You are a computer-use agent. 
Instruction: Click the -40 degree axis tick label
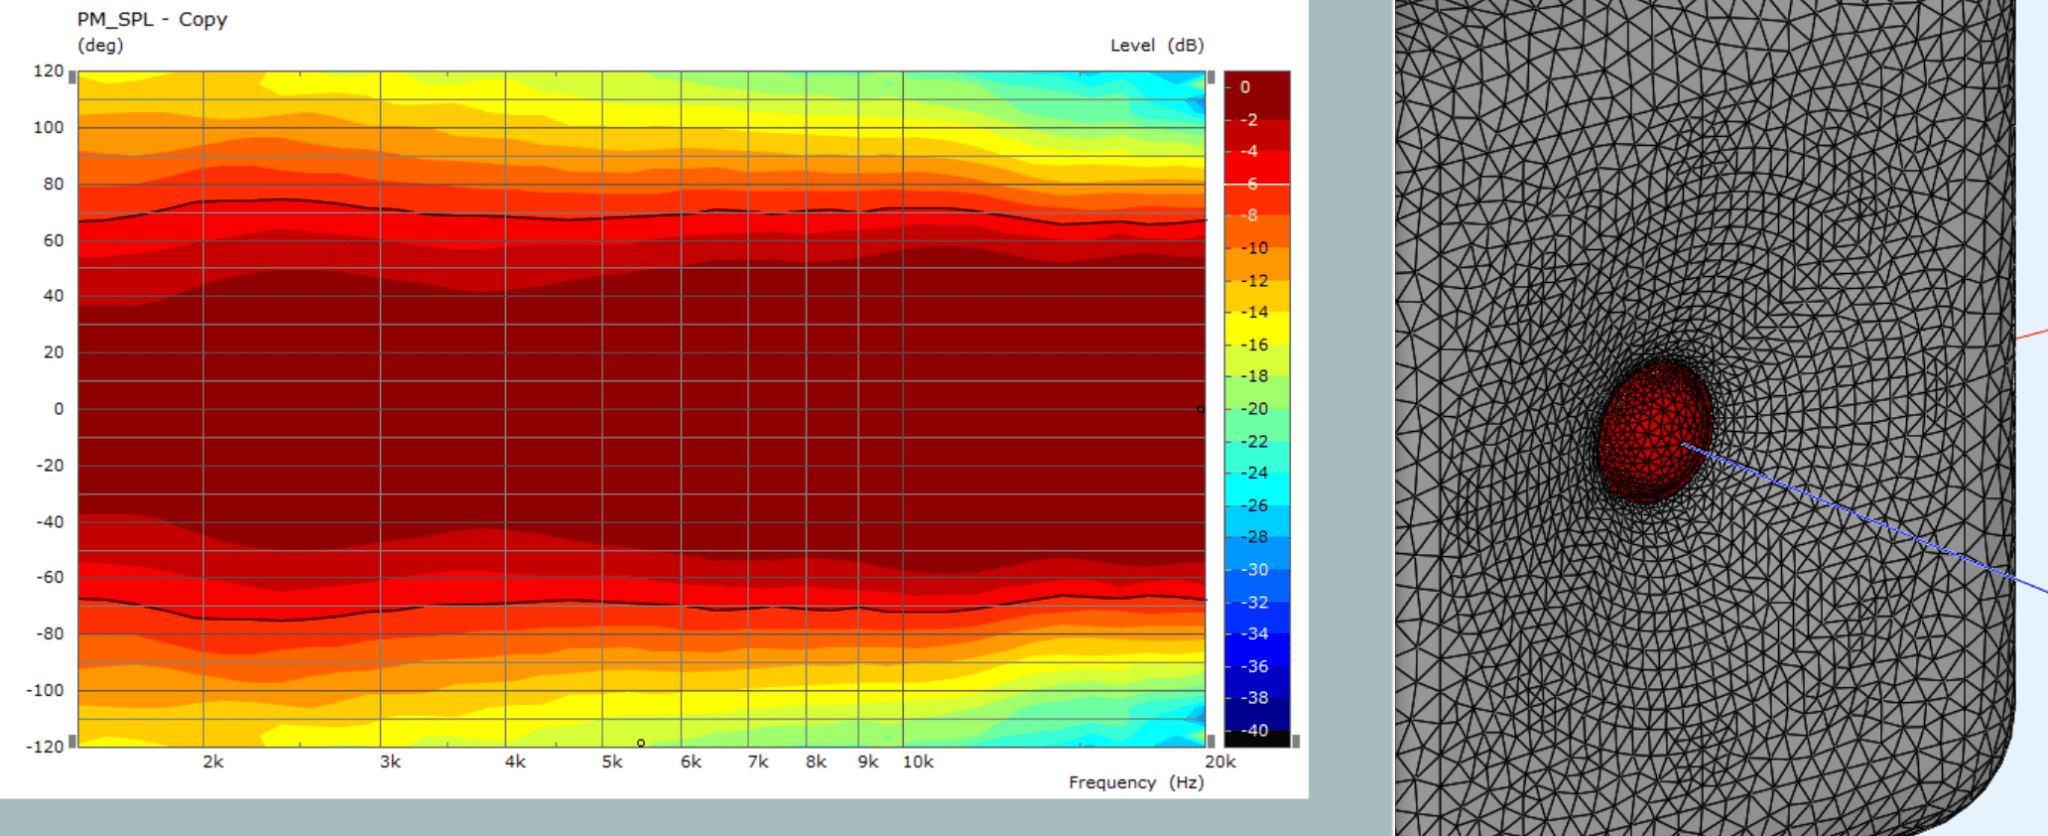click(50, 522)
